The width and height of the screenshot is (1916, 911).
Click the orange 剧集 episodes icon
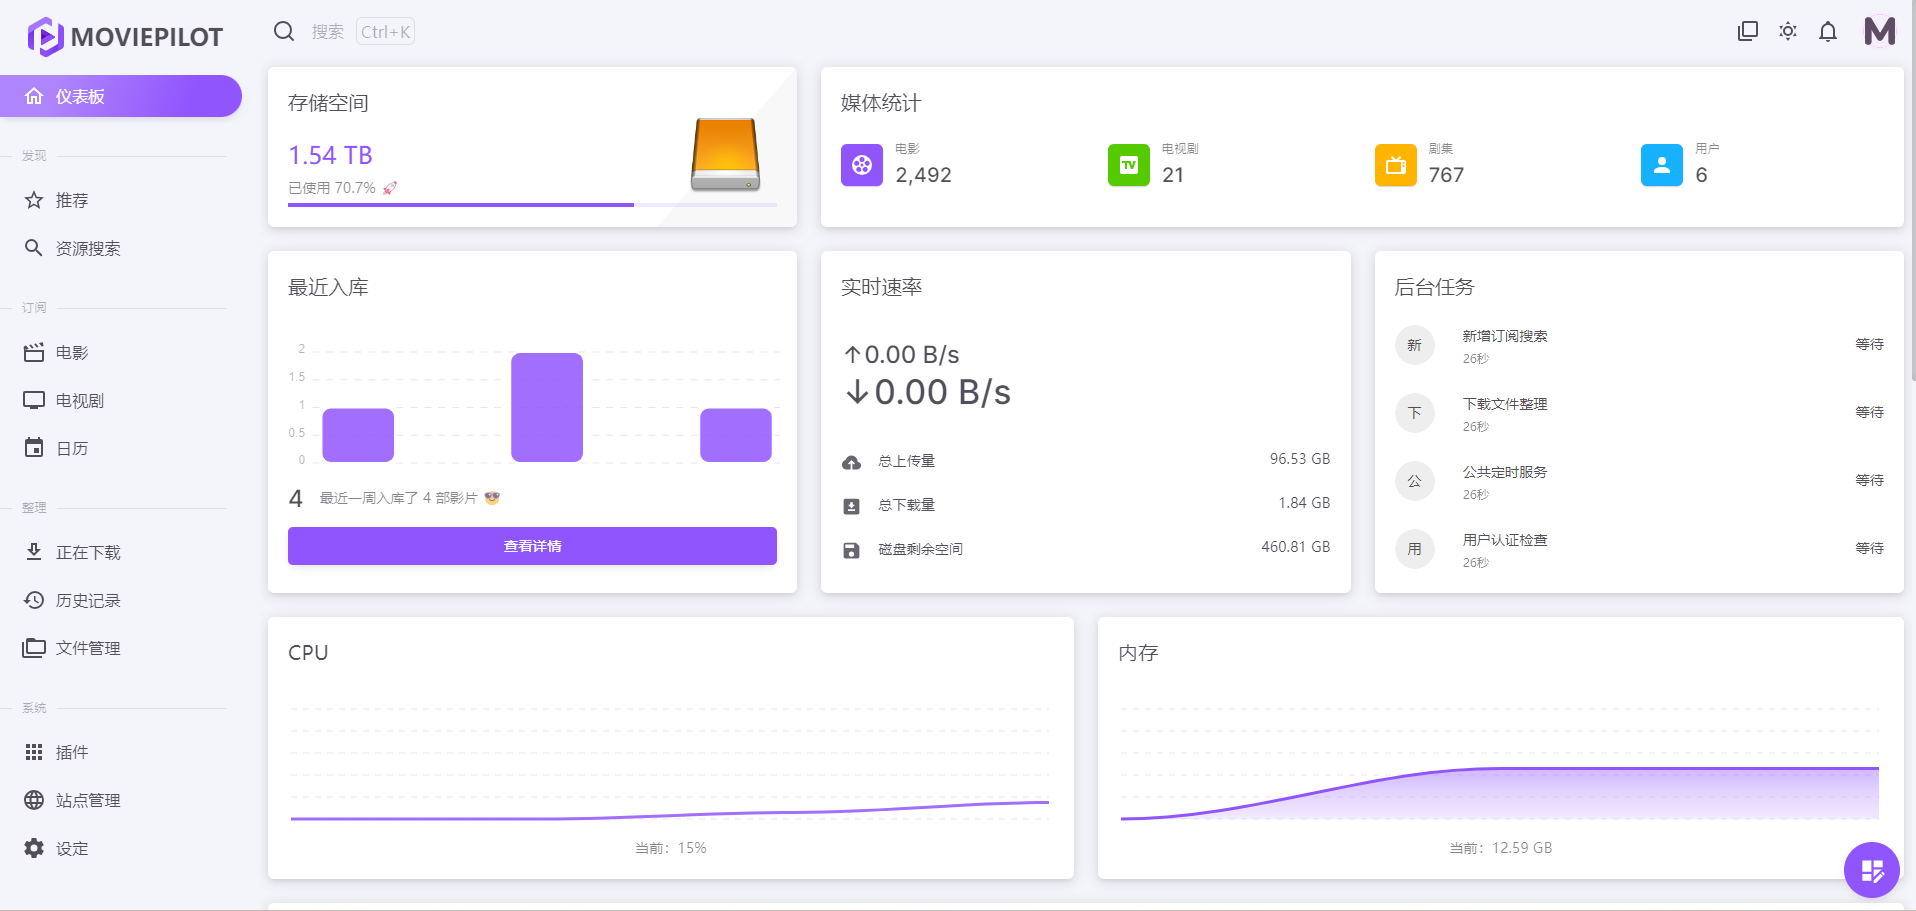tap(1396, 165)
